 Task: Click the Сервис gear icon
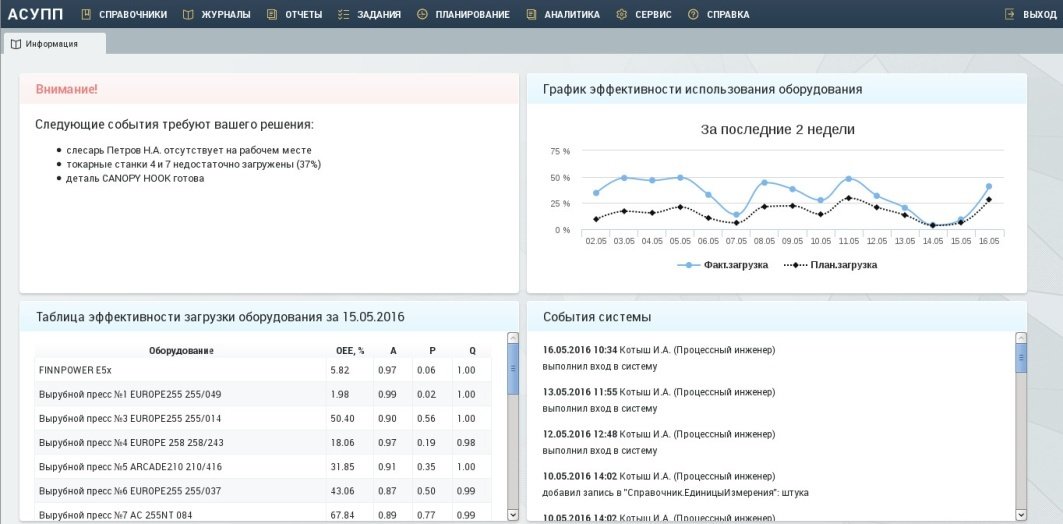click(x=622, y=14)
